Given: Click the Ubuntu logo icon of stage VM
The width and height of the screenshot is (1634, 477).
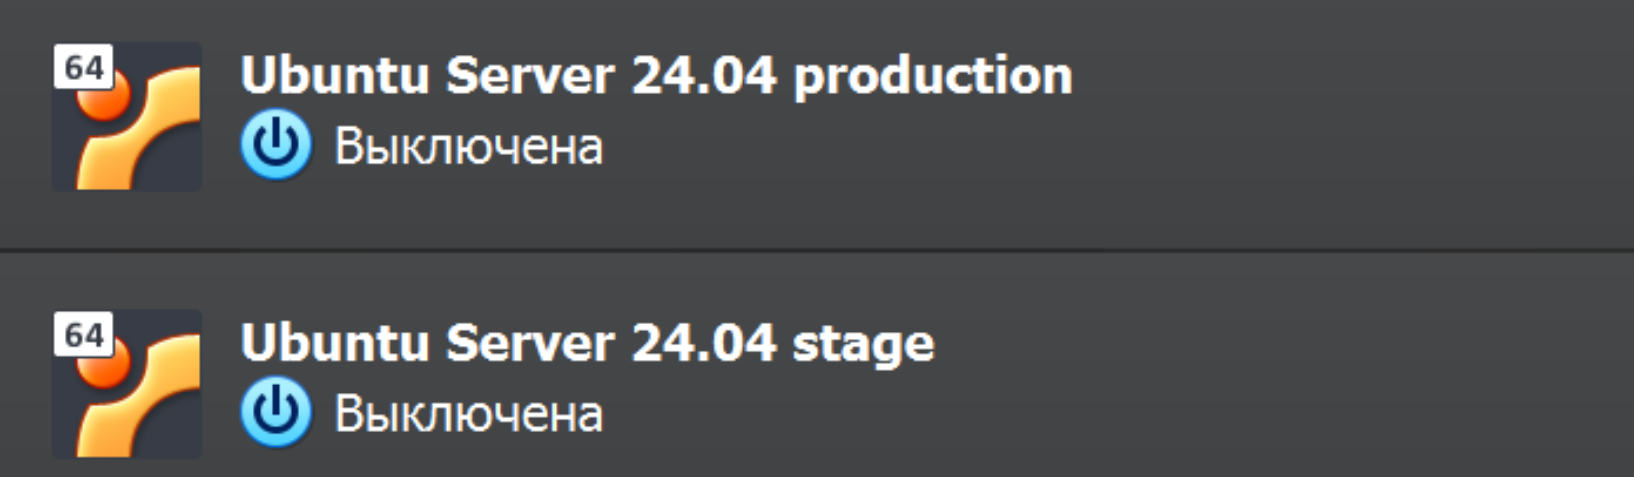Looking at the screenshot, I should pyautogui.click(x=127, y=384).
